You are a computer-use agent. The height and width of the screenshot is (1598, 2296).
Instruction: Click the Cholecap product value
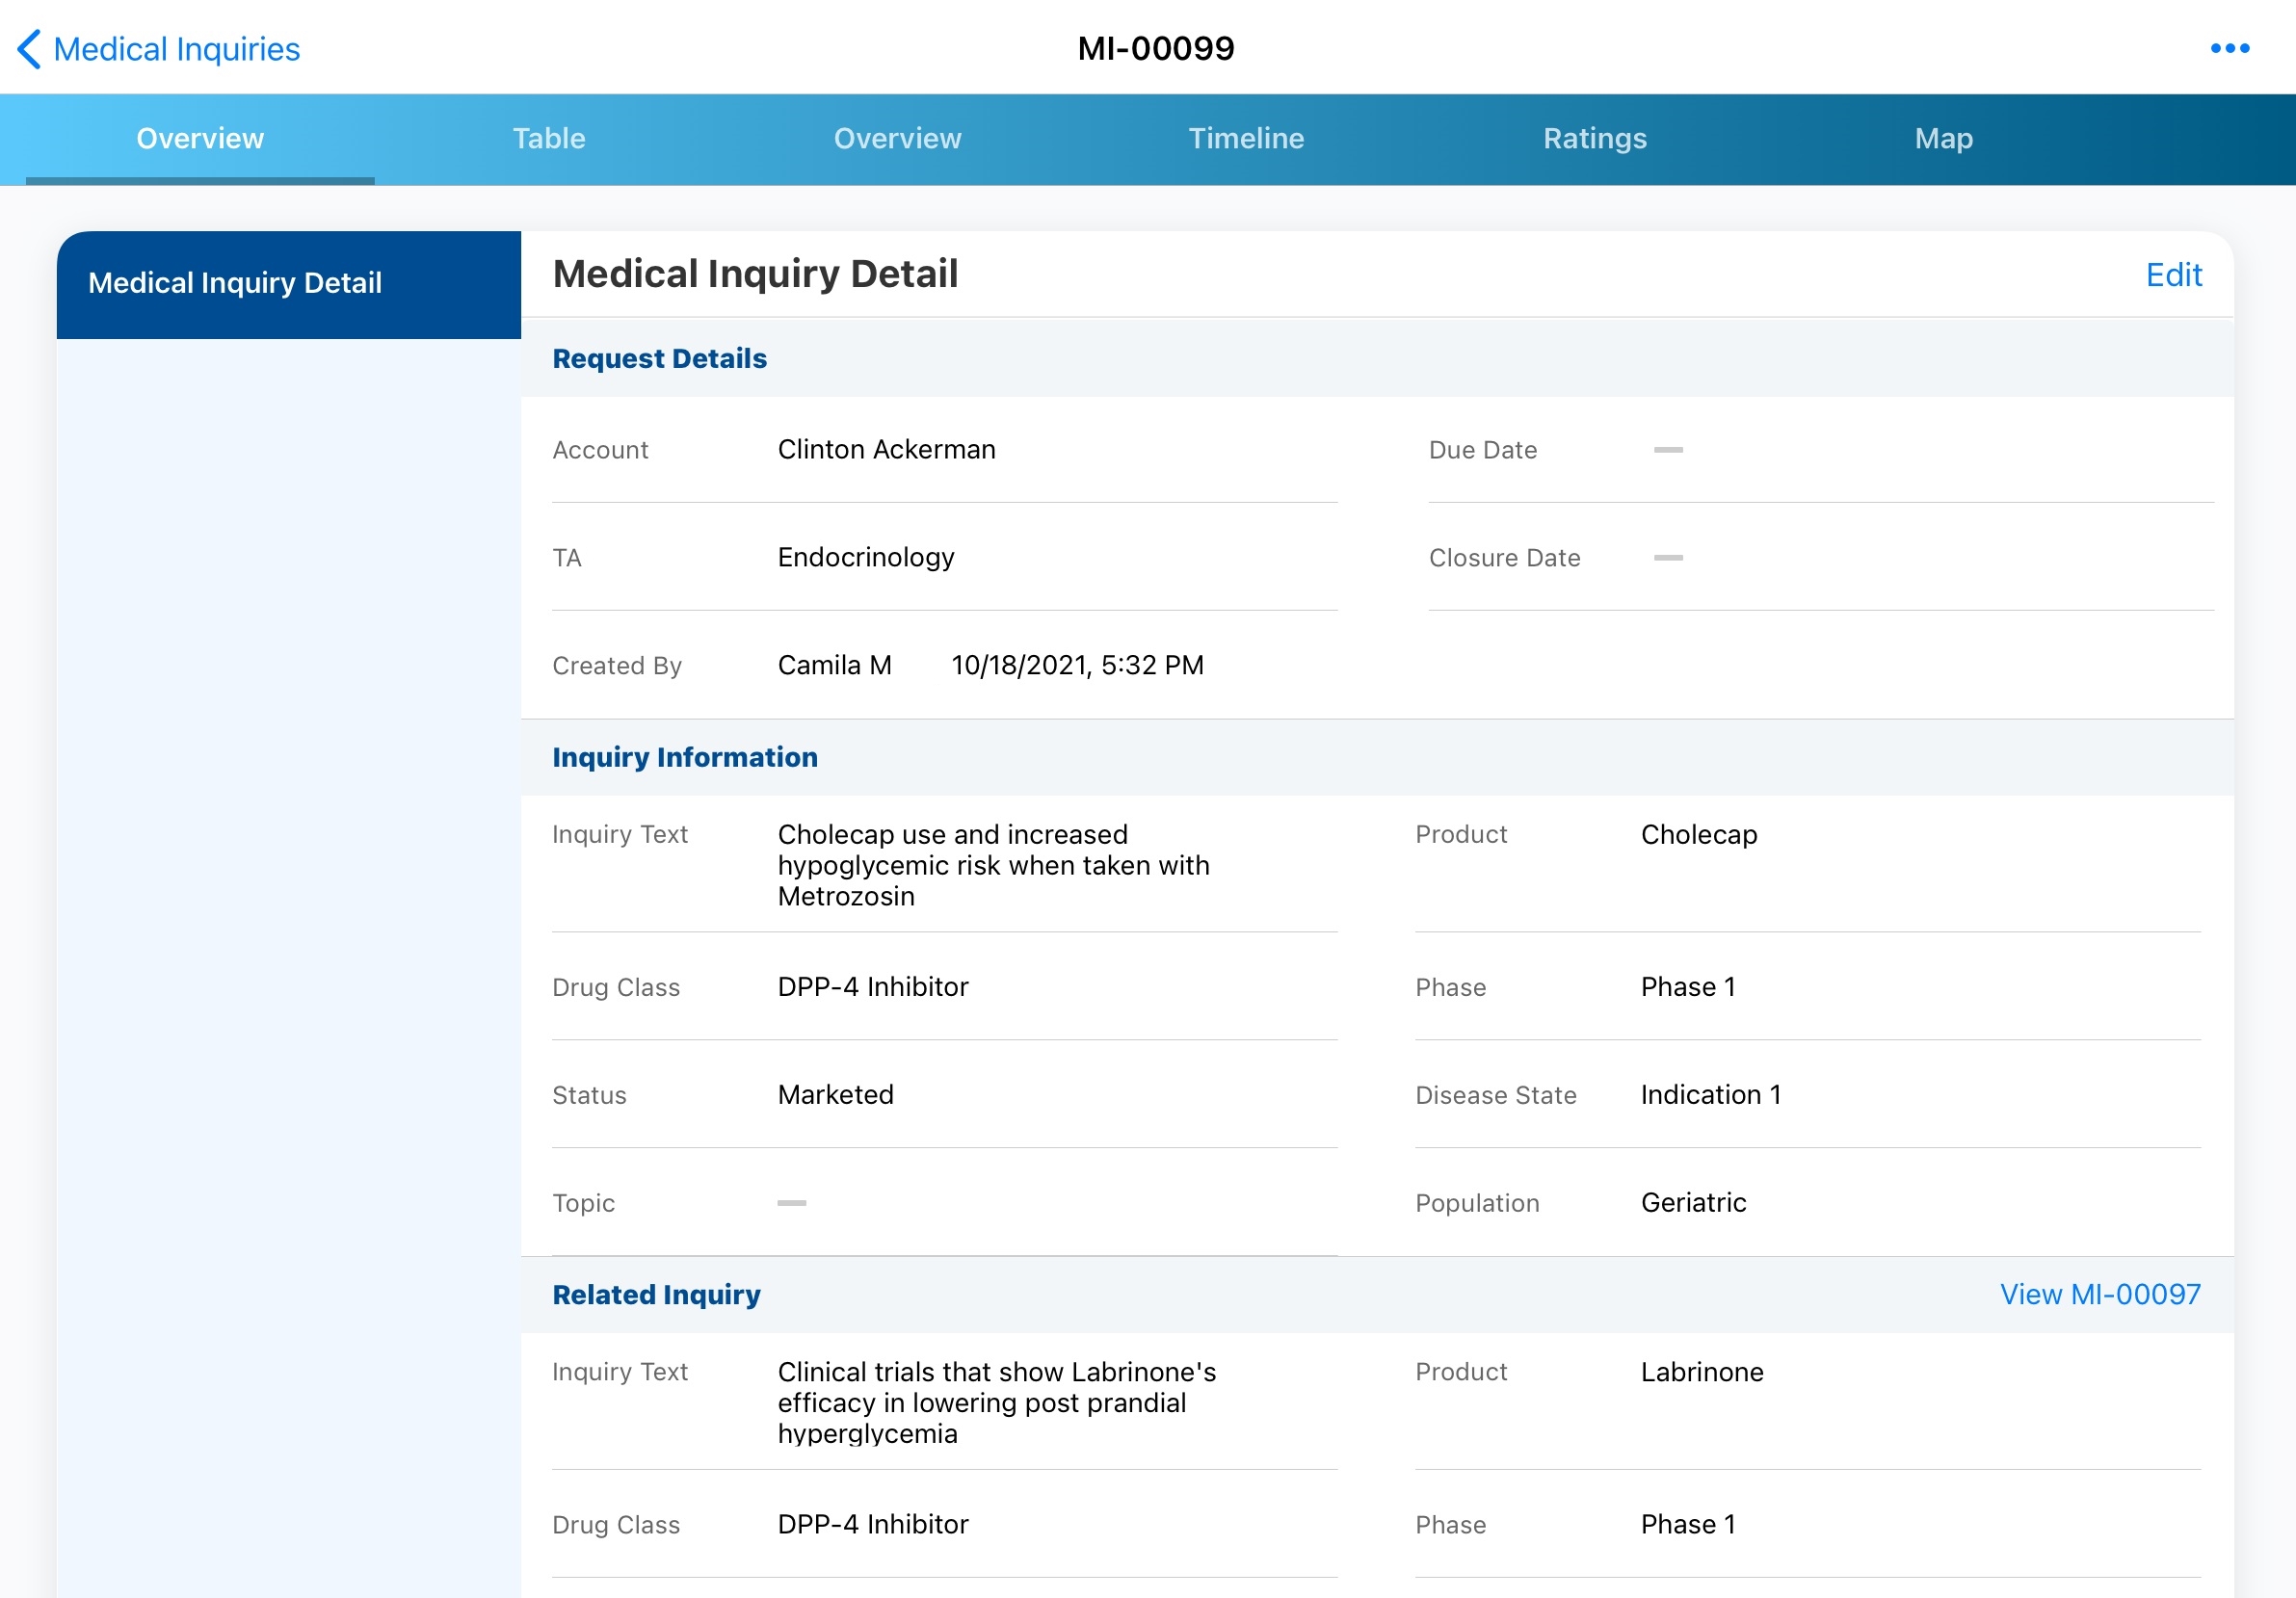coord(1698,834)
